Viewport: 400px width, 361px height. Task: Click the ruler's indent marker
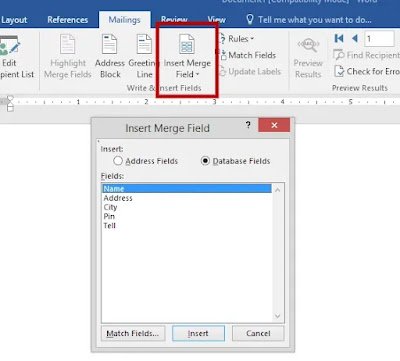pos(10,103)
